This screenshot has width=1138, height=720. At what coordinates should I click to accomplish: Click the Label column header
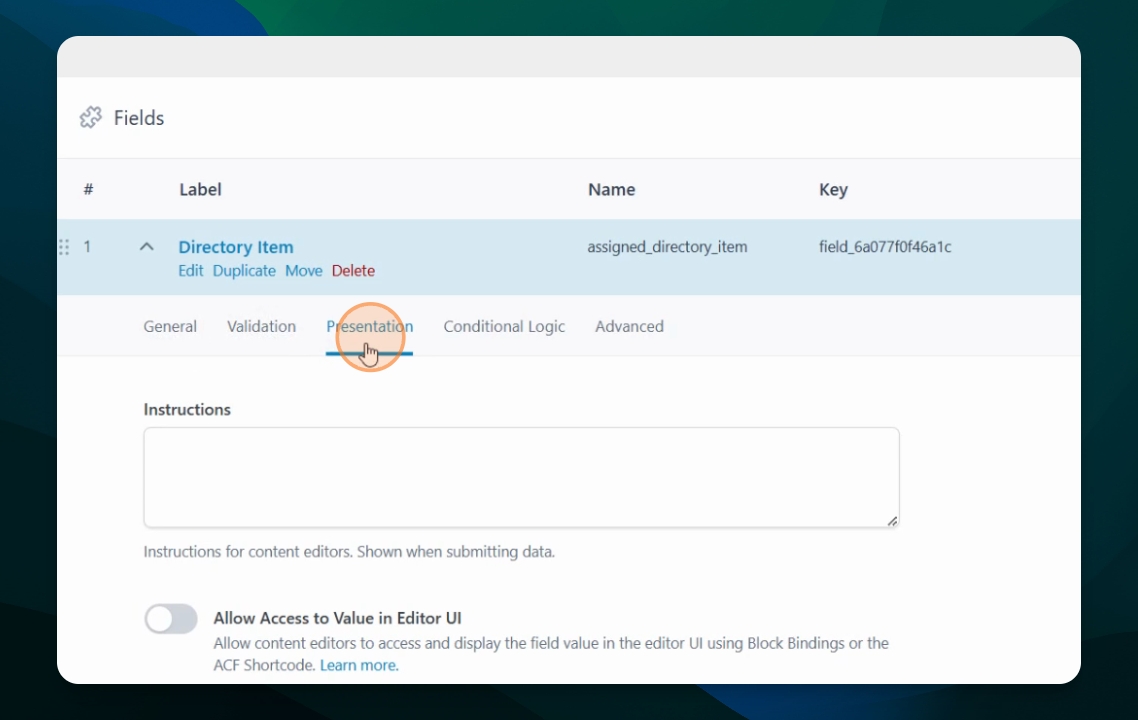pyautogui.click(x=200, y=189)
